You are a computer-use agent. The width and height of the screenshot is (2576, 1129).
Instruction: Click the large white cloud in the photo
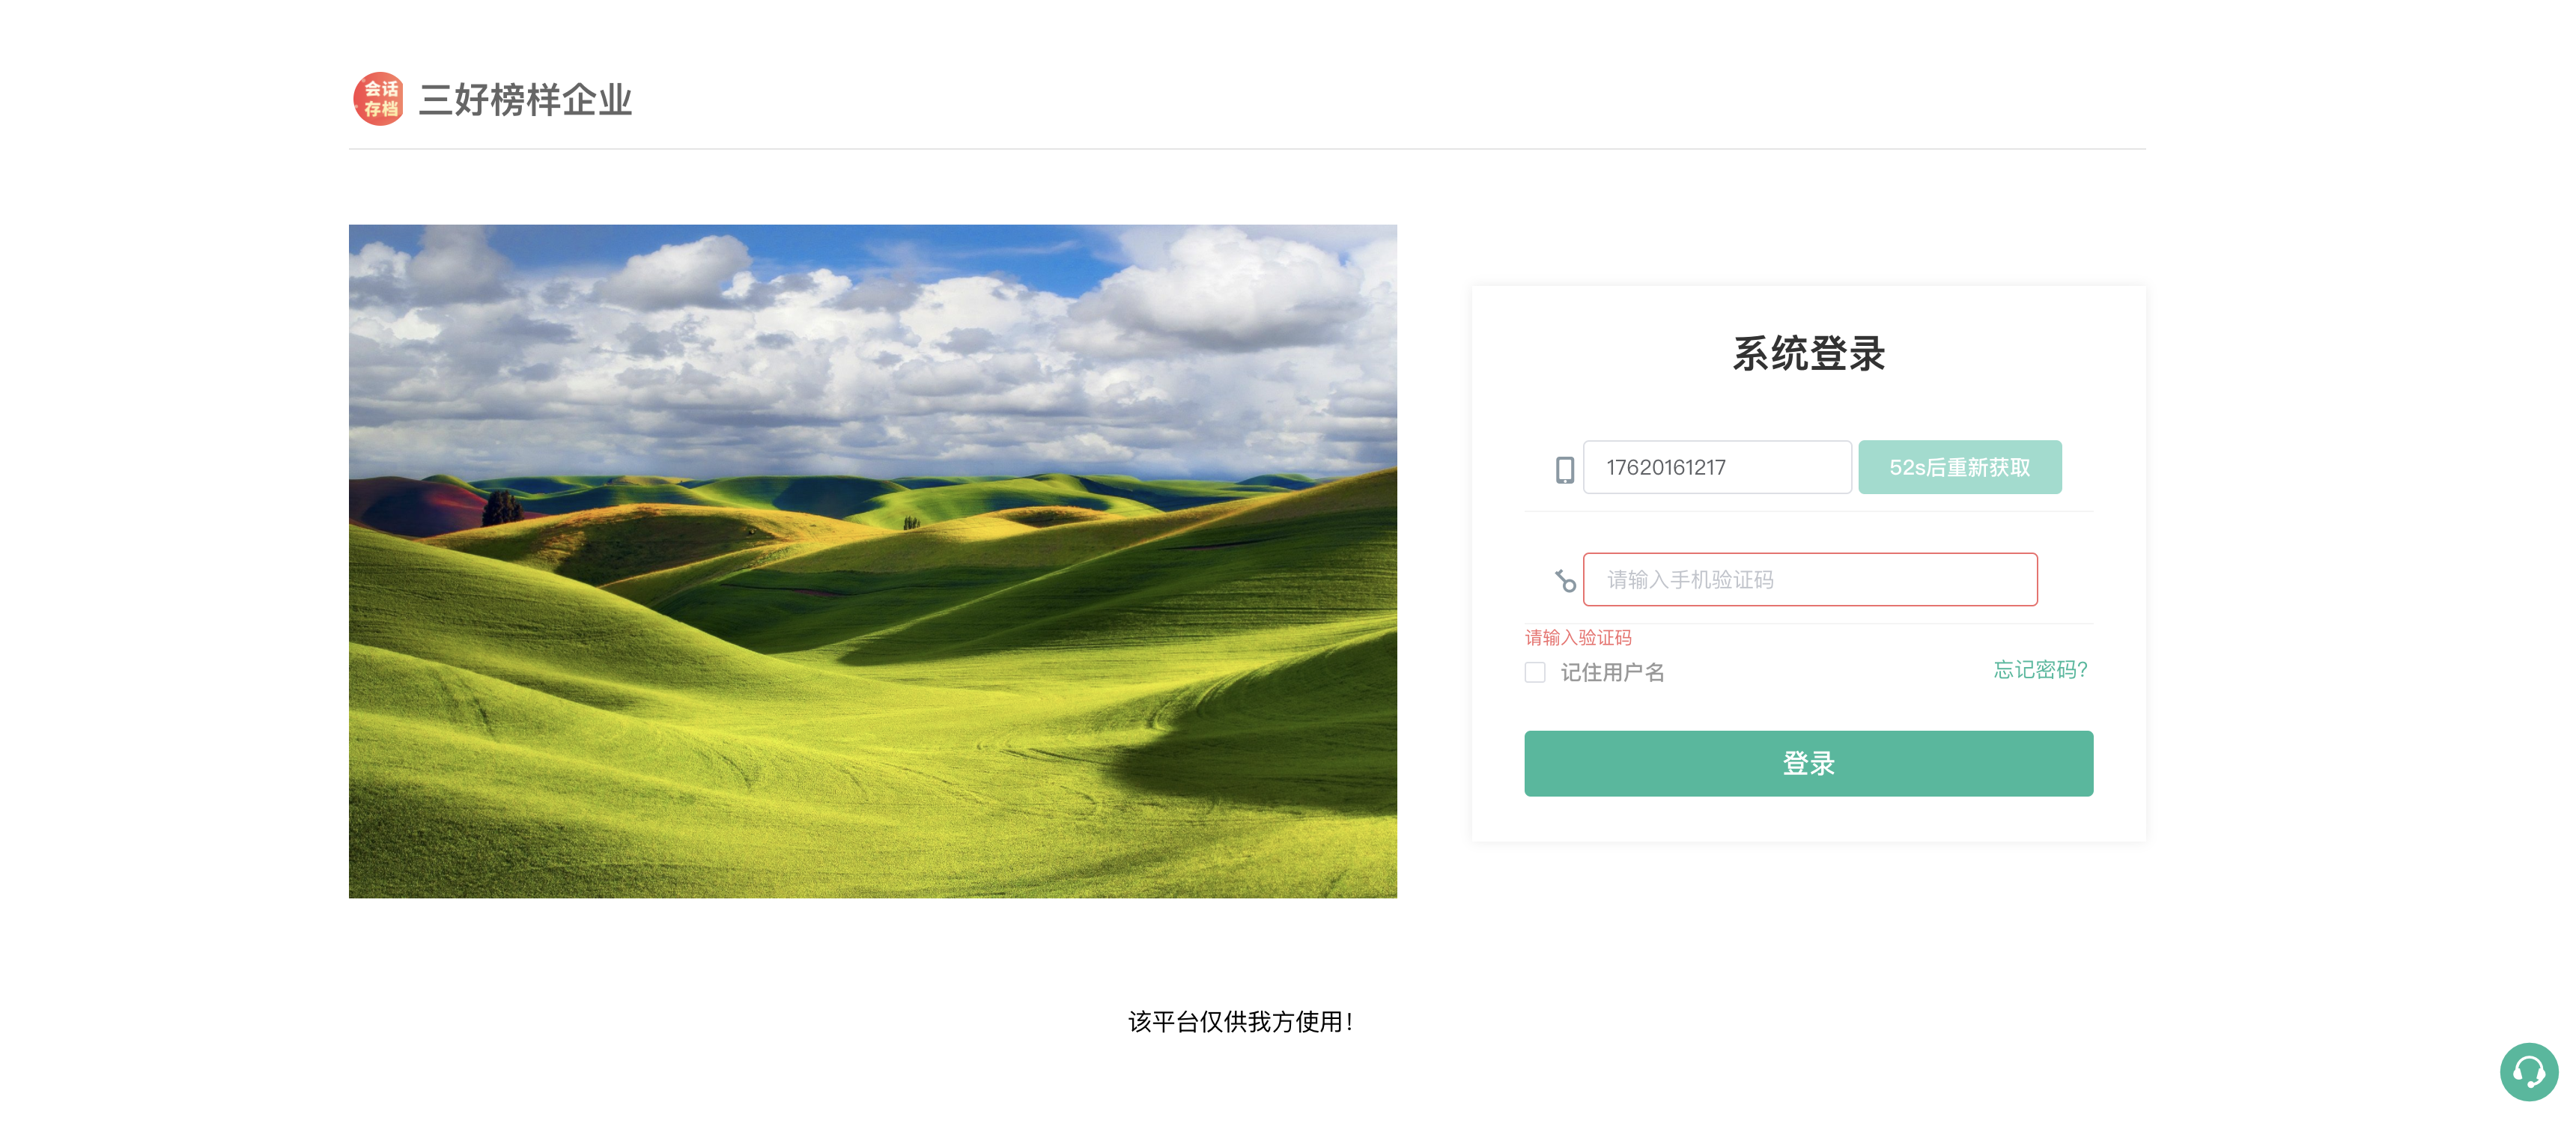1230,290
